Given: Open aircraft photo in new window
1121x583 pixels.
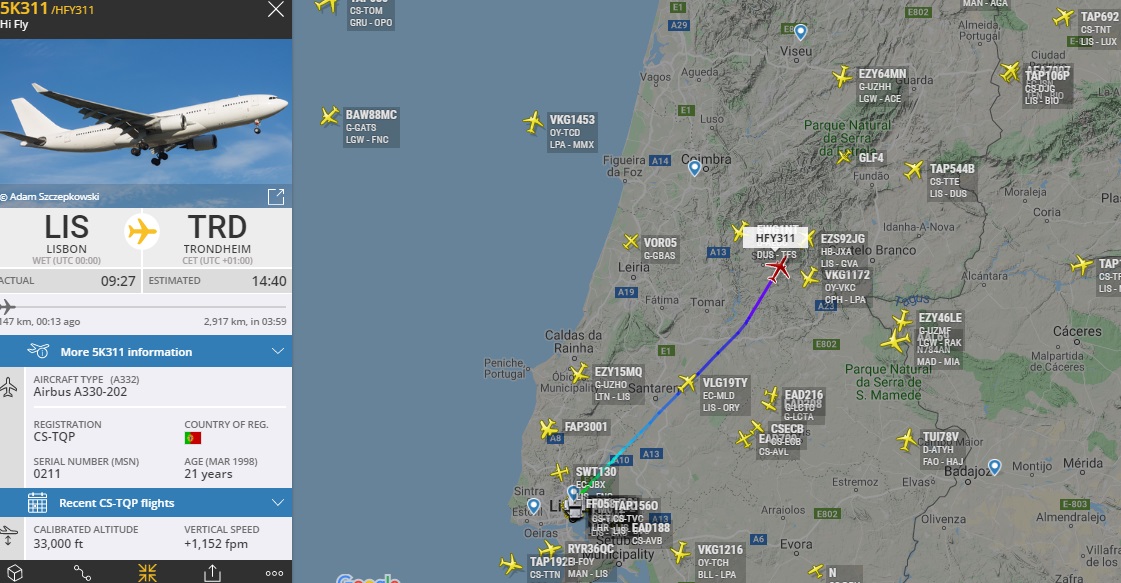Looking at the screenshot, I should [x=276, y=197].
